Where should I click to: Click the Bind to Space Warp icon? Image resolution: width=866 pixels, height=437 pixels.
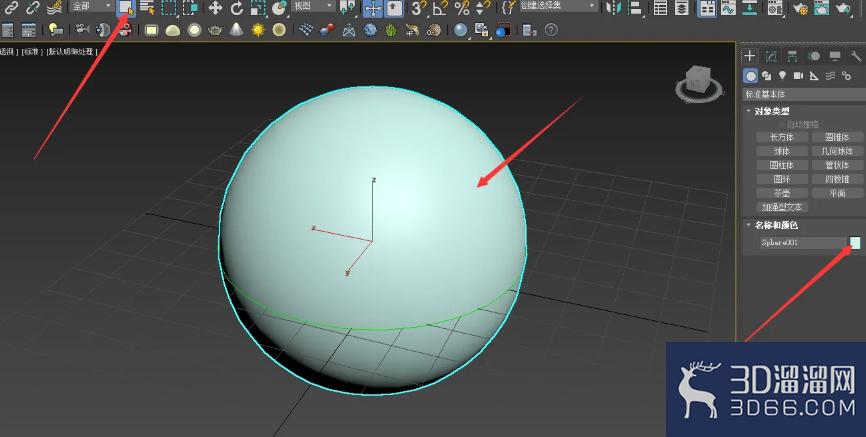(54, 7)
